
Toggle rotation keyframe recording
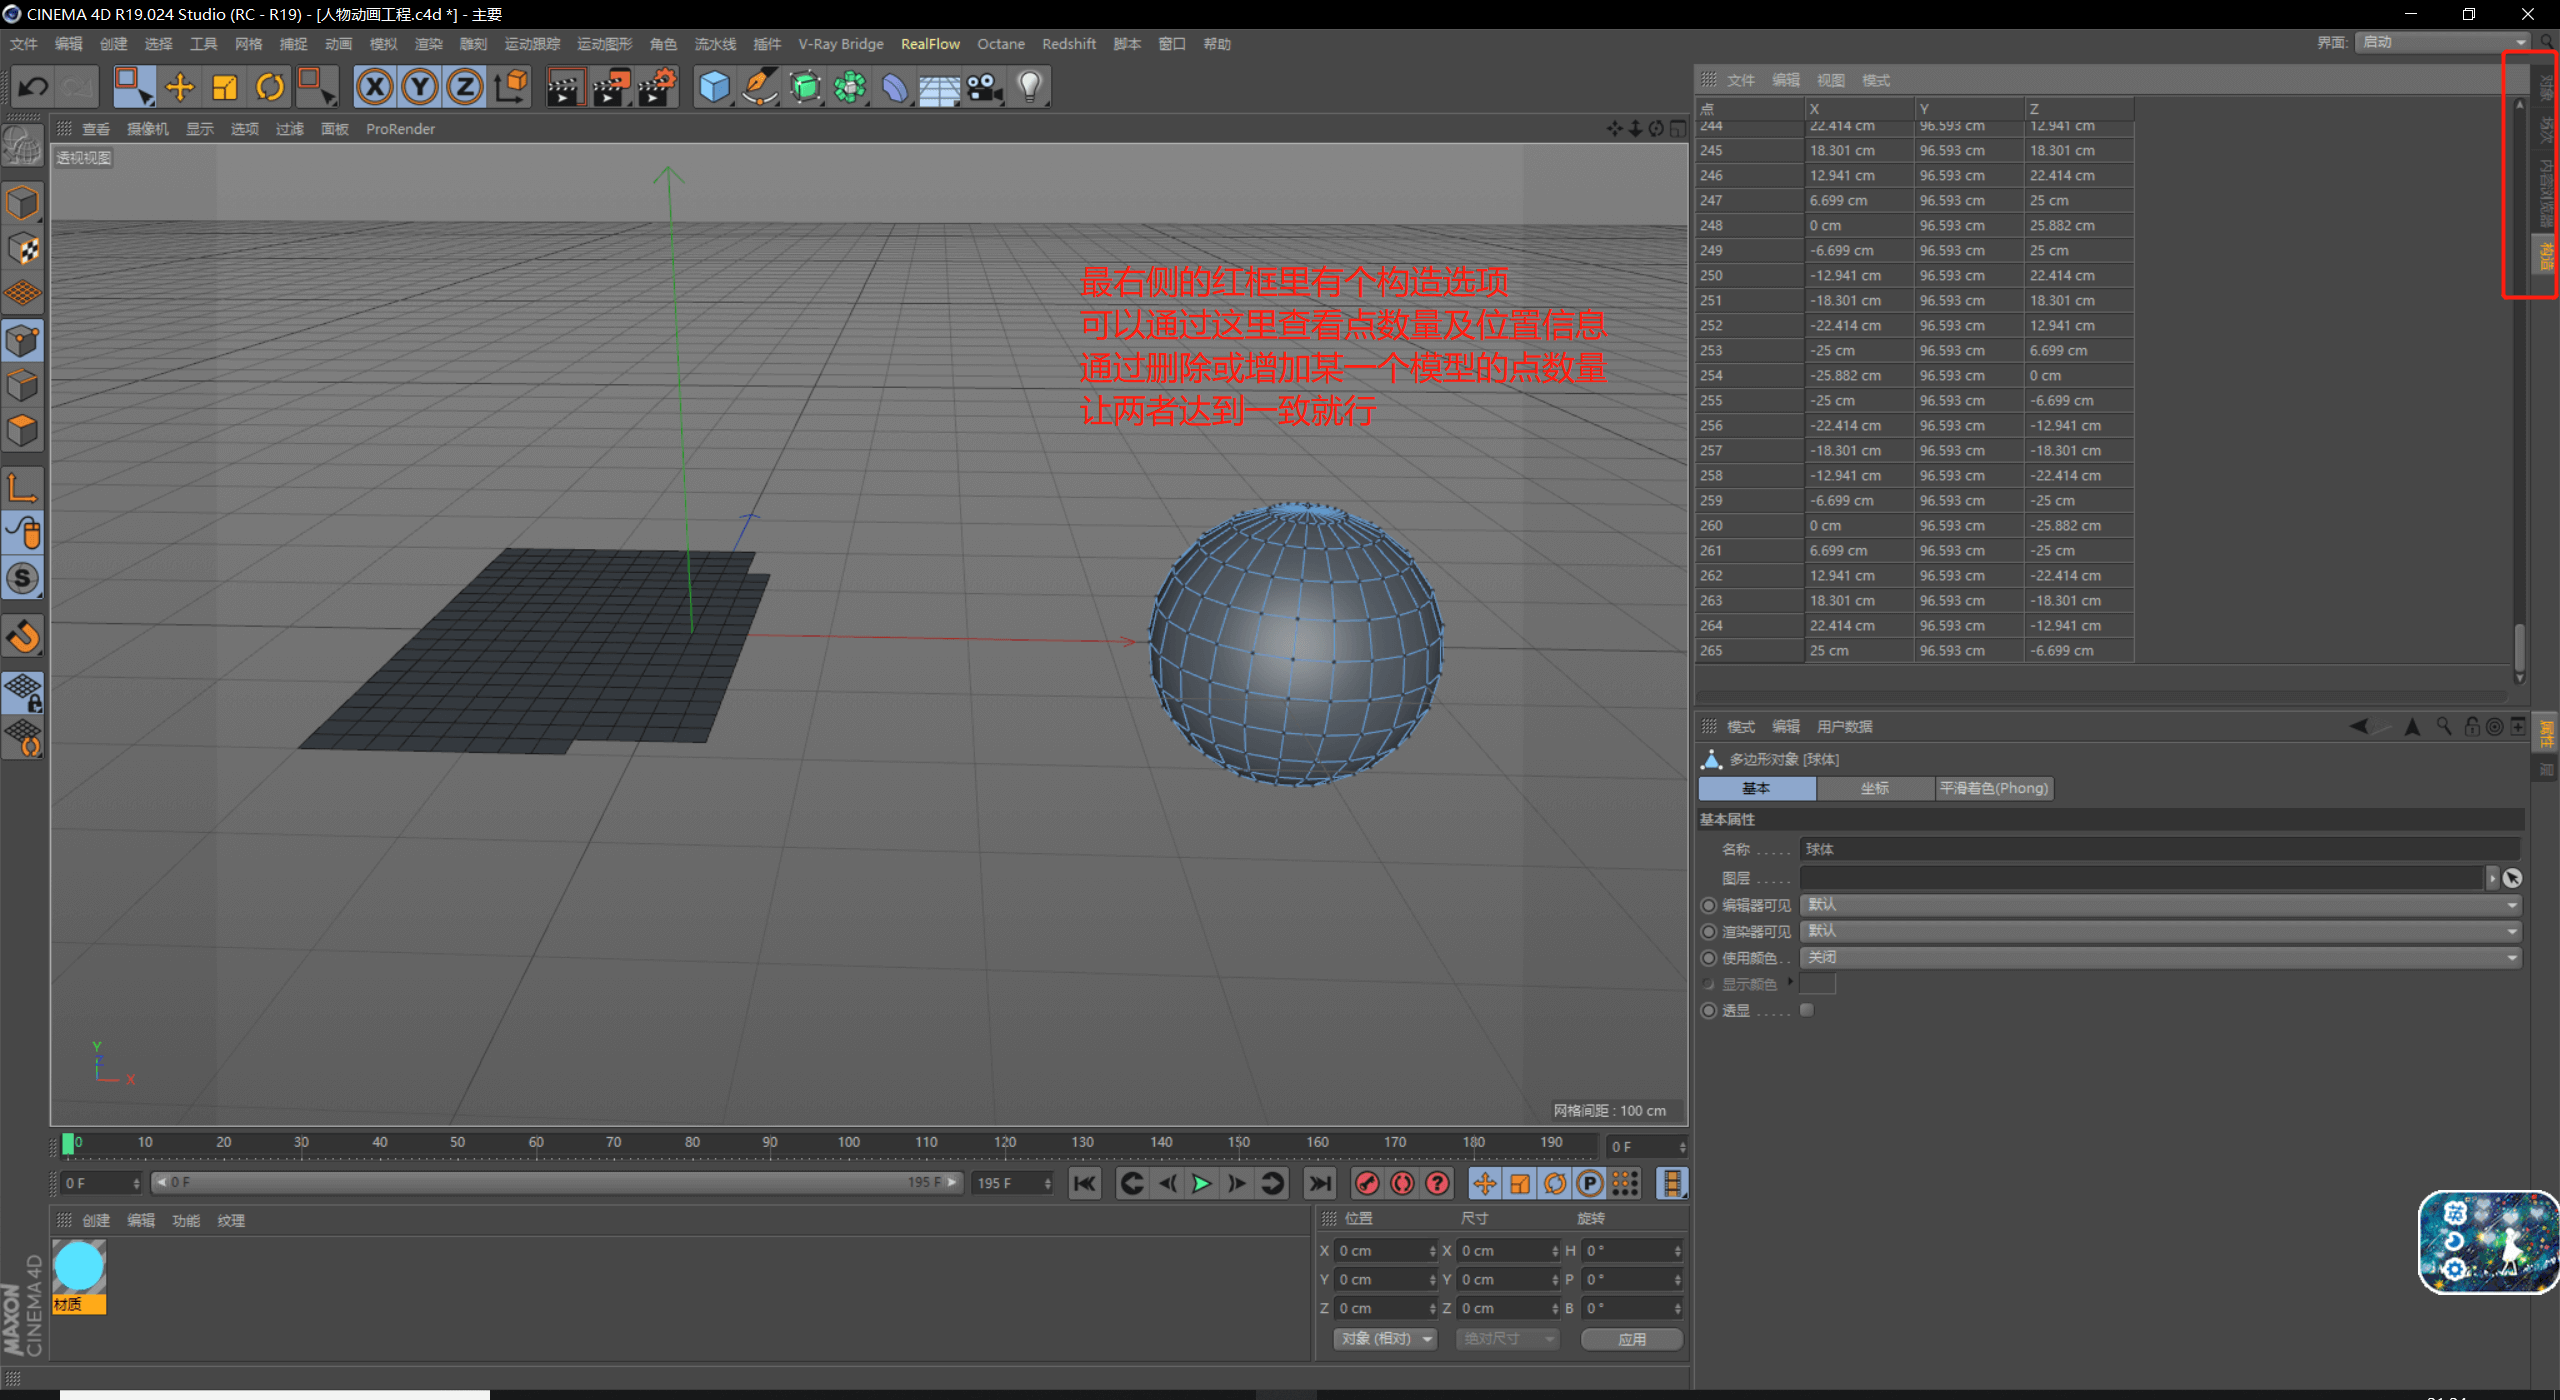pyautogui.click(x=1555, y=1184)
